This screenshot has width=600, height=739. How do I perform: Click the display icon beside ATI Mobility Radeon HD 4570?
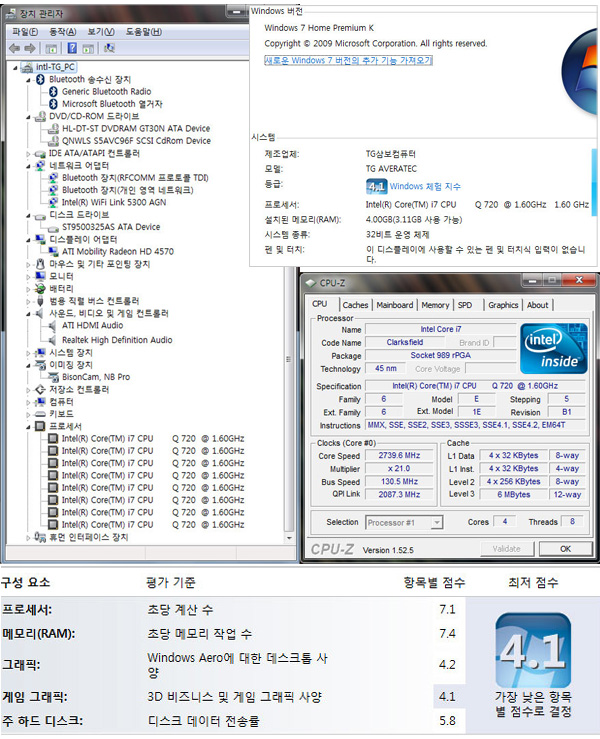pyautogui.click(x=54, y=251)
